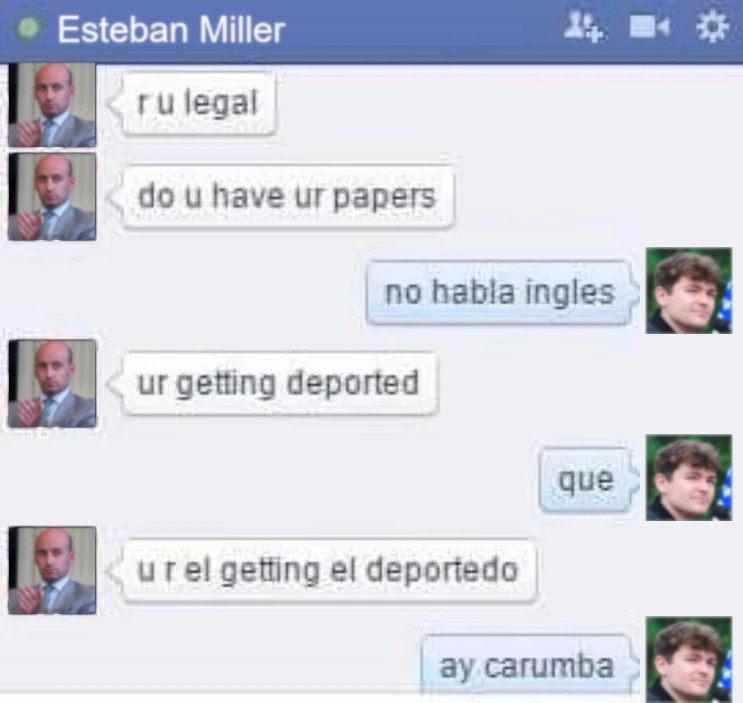Viewport: 743px width, 703px height.
Task: Open Esteban Miller profile name link
Action: [x=171, y=29]
